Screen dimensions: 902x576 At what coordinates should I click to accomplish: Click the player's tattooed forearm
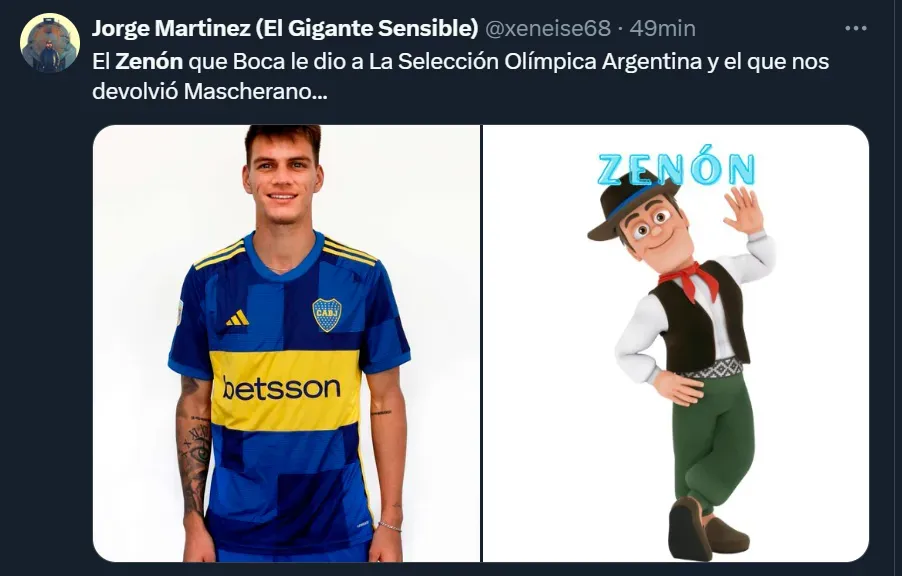point(193,455)
